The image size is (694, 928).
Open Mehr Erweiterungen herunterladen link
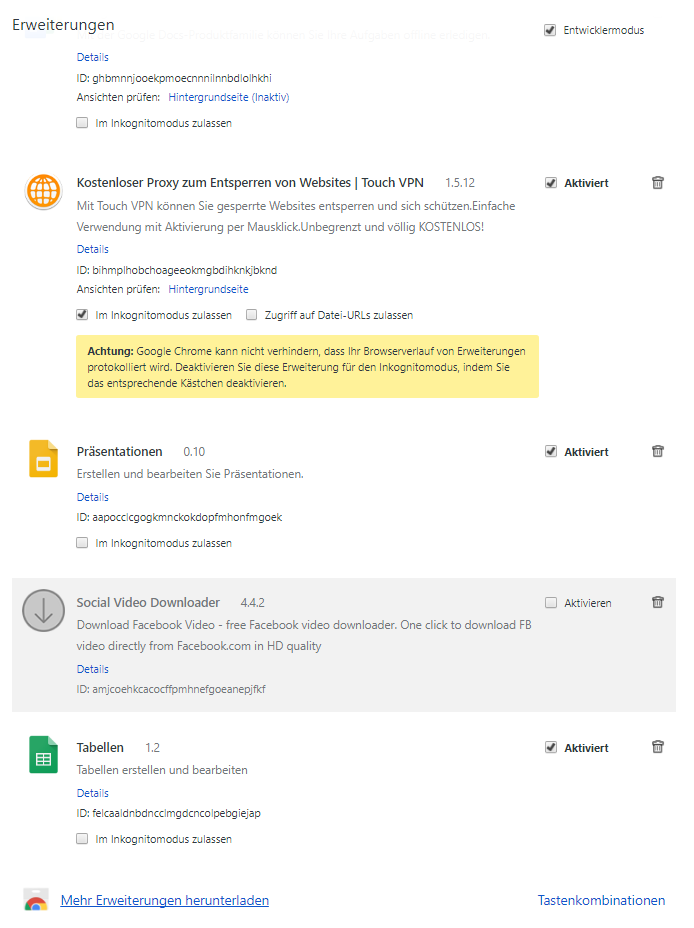(164, 900)
